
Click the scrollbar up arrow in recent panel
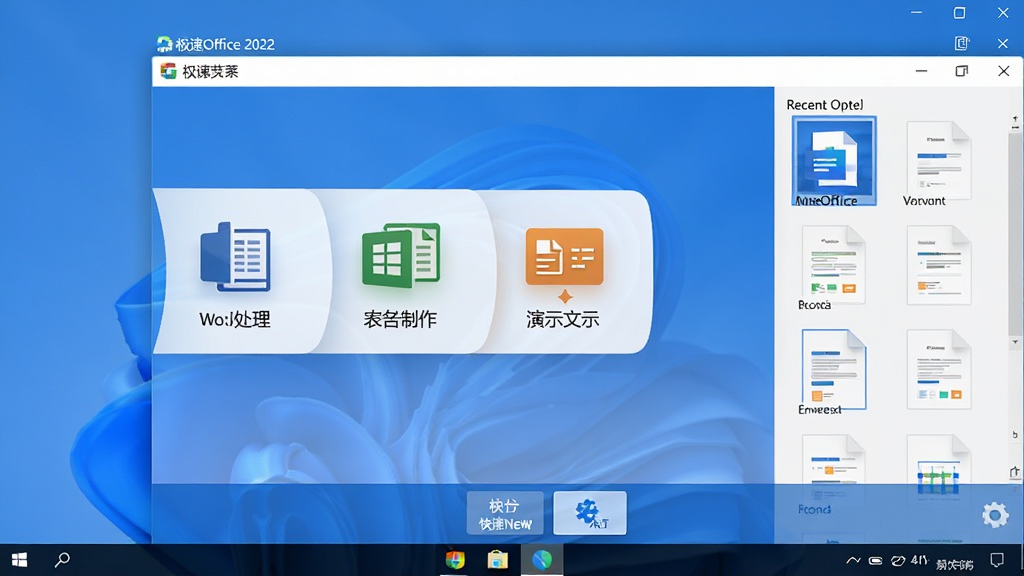click(x=1015, y=118)
